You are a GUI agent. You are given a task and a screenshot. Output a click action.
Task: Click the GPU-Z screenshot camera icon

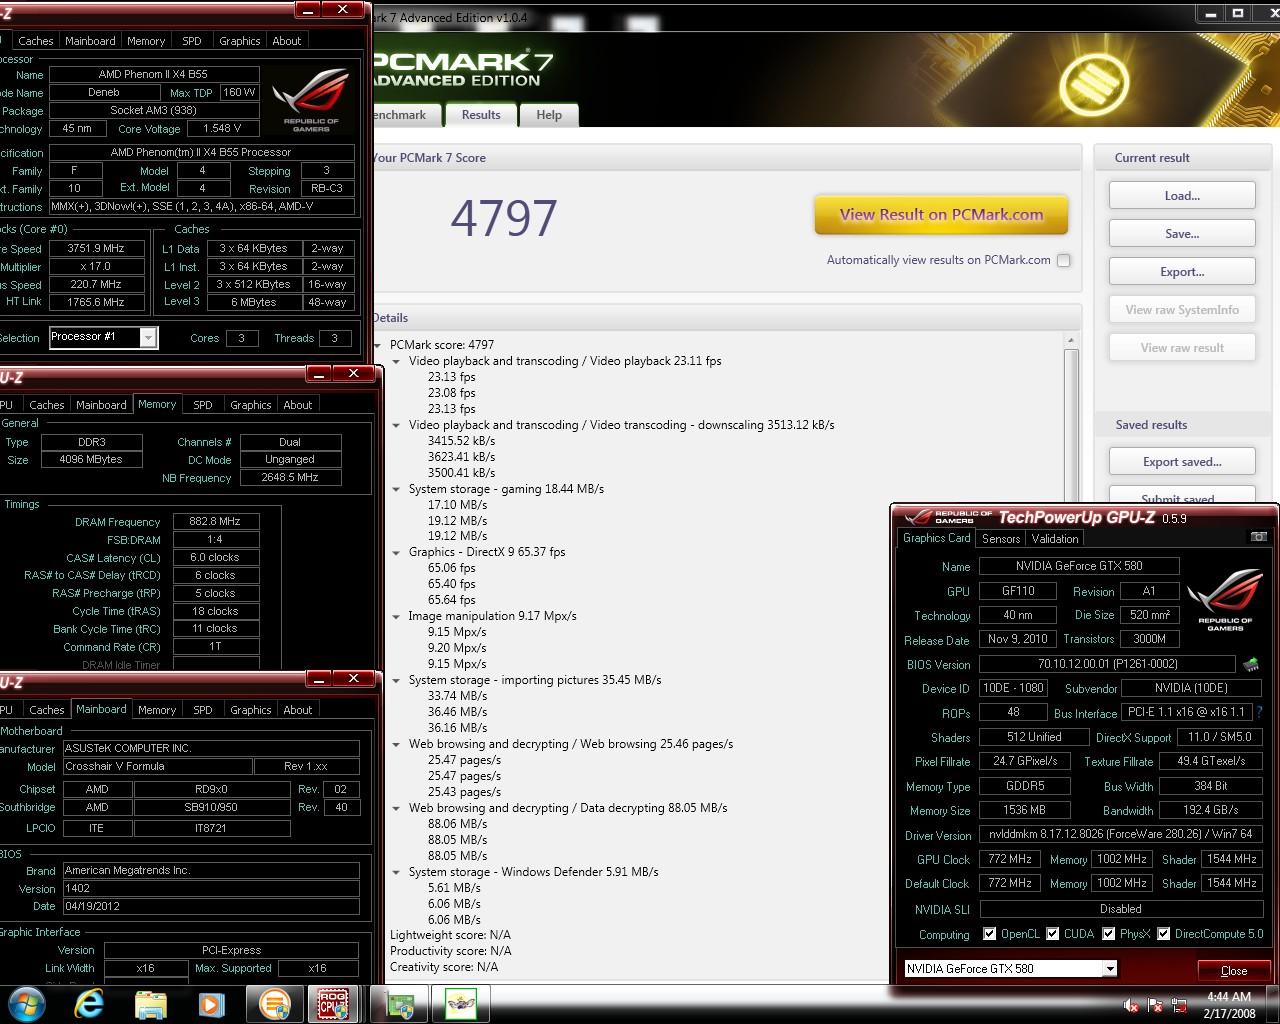tap(1258, 537)
